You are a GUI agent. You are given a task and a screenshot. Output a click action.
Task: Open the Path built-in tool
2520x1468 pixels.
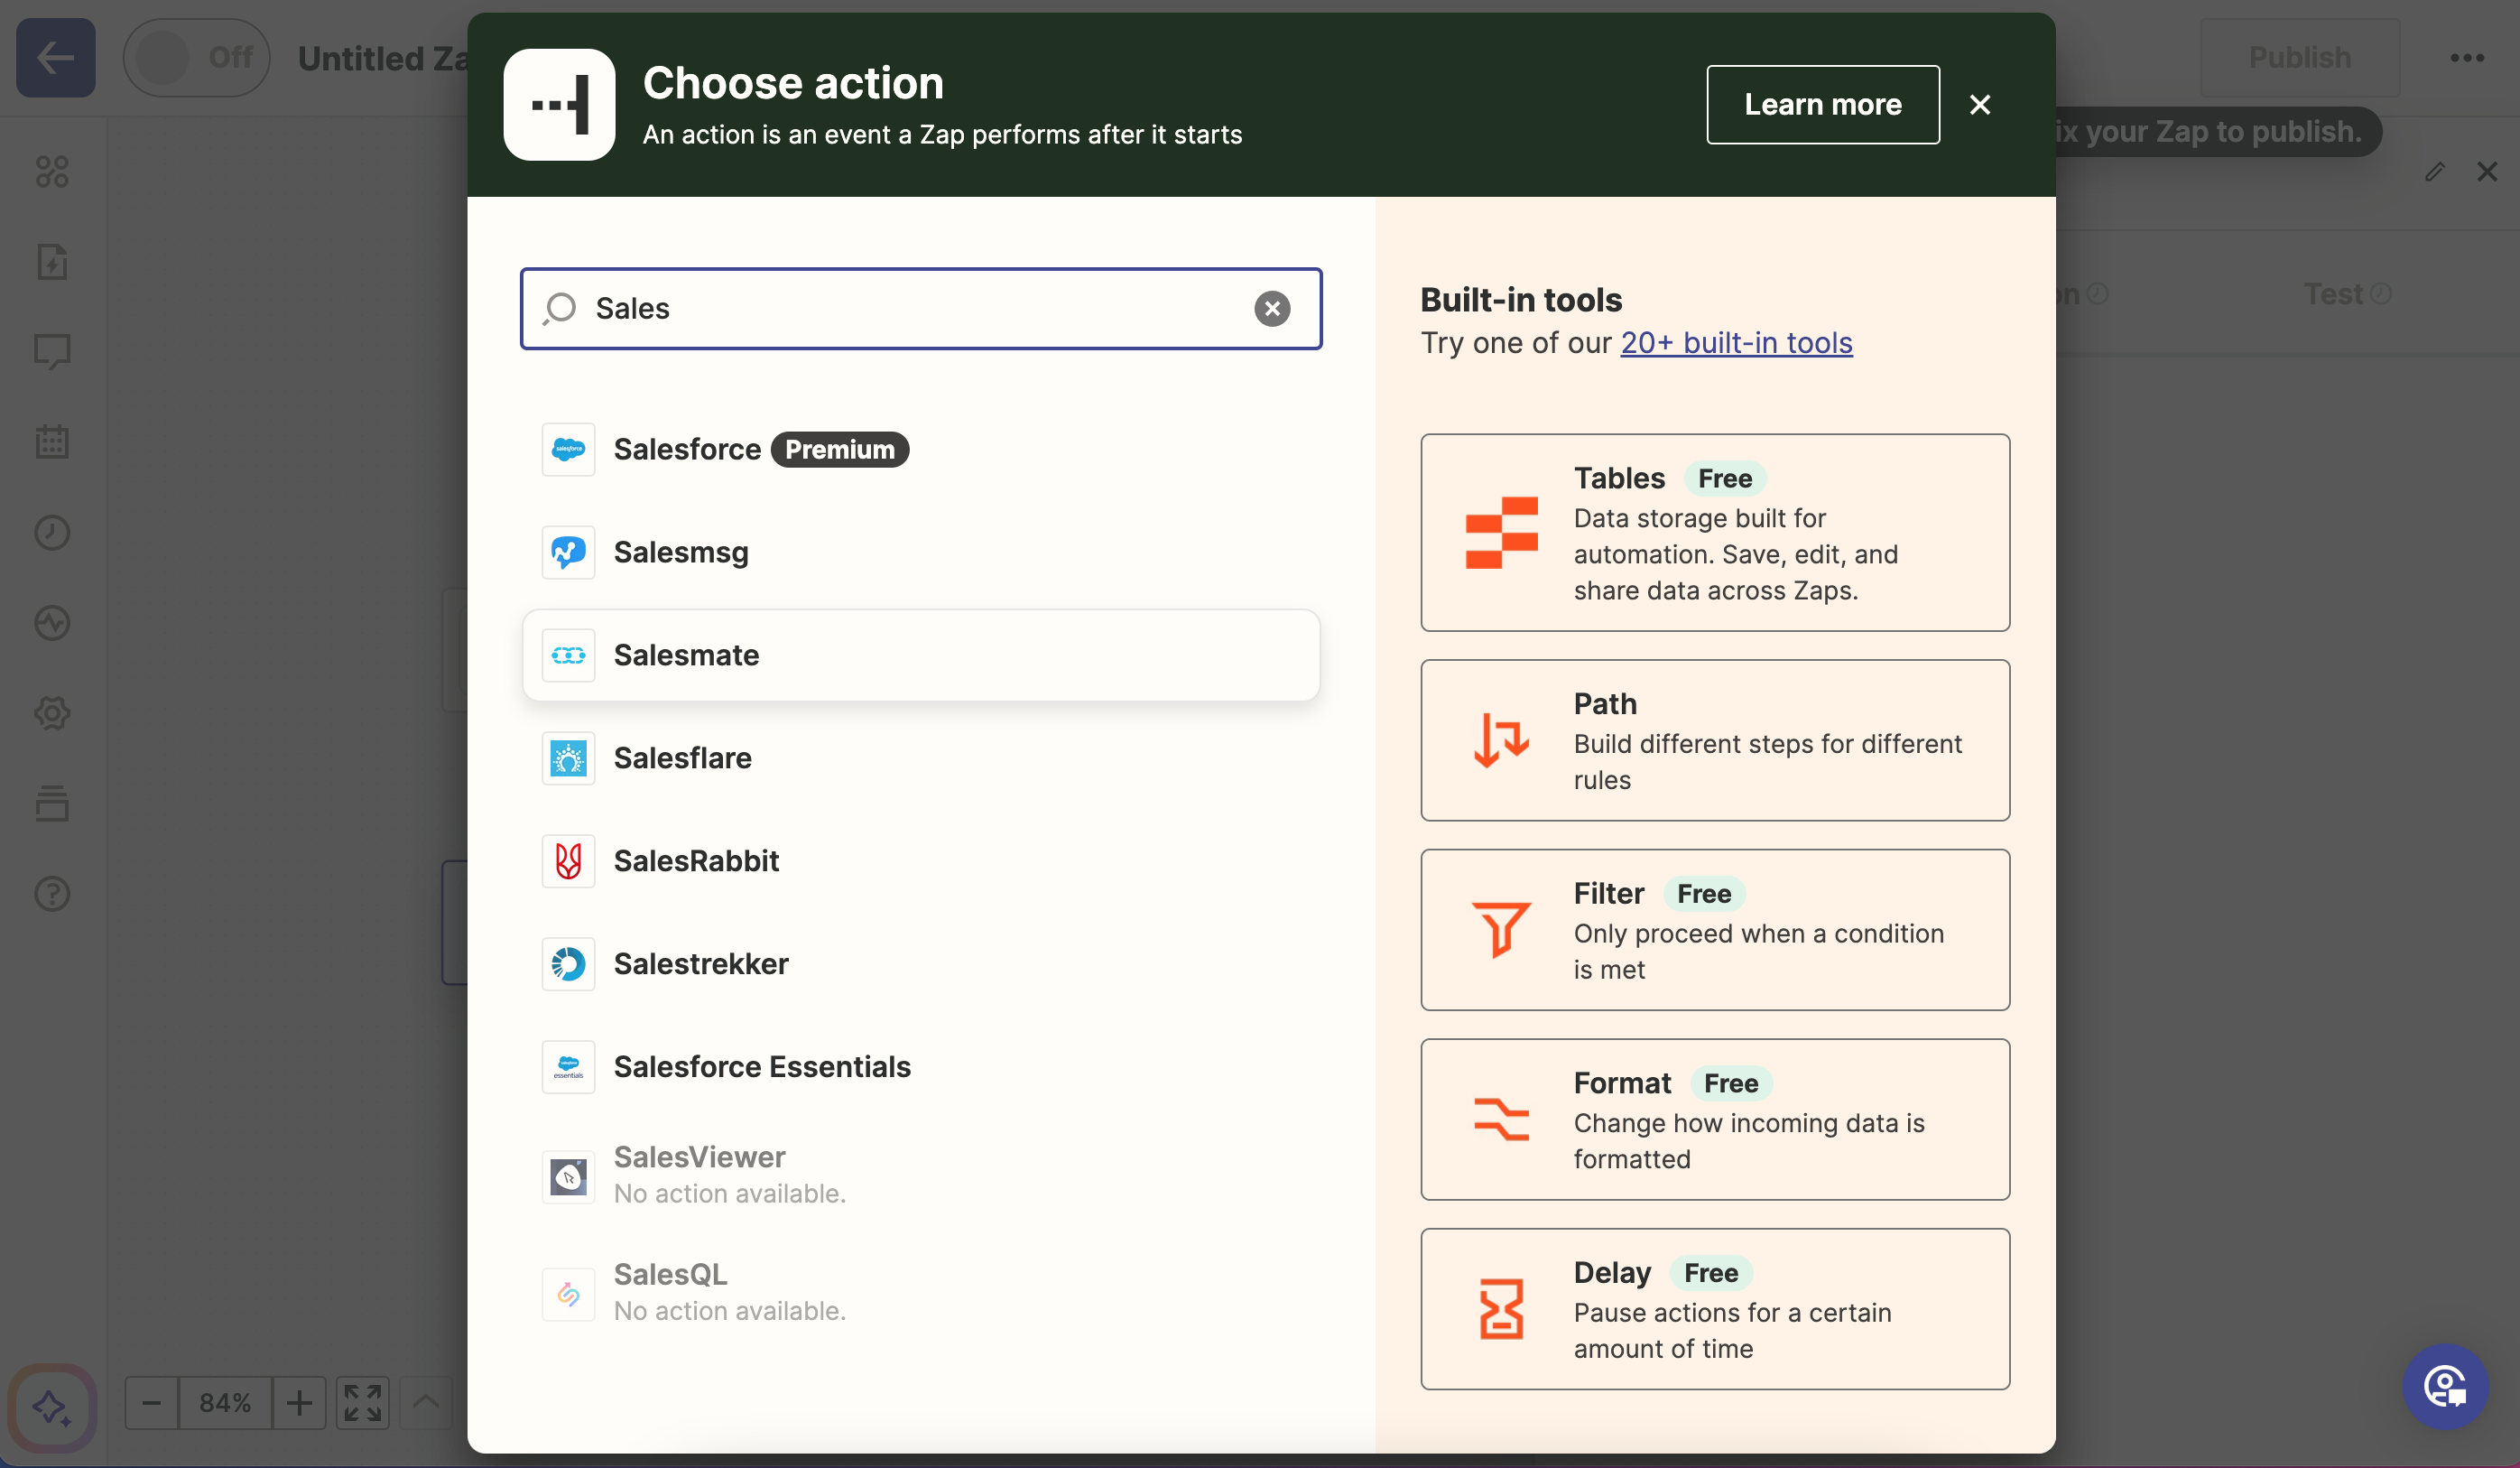[1713, 740]
